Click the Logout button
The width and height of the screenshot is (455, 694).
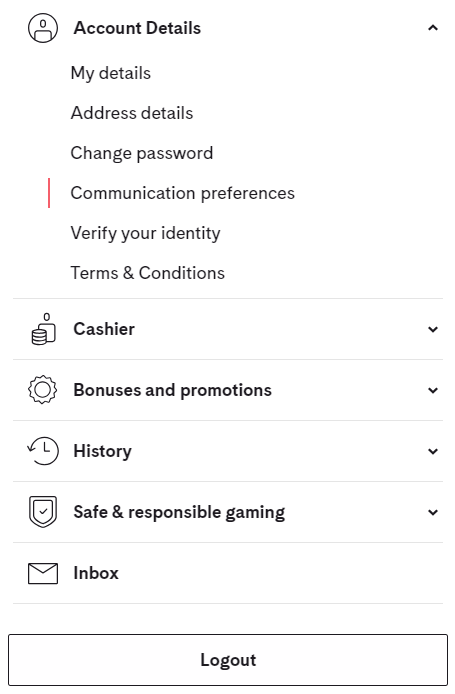(228, 660)
